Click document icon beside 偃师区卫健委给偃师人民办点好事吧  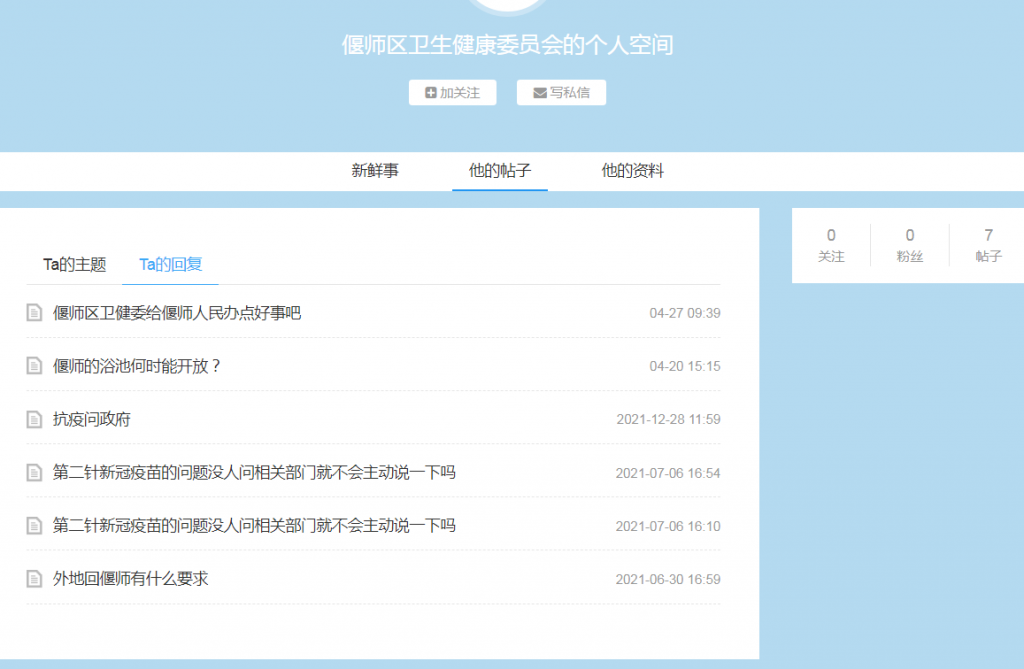pos(35,313)
